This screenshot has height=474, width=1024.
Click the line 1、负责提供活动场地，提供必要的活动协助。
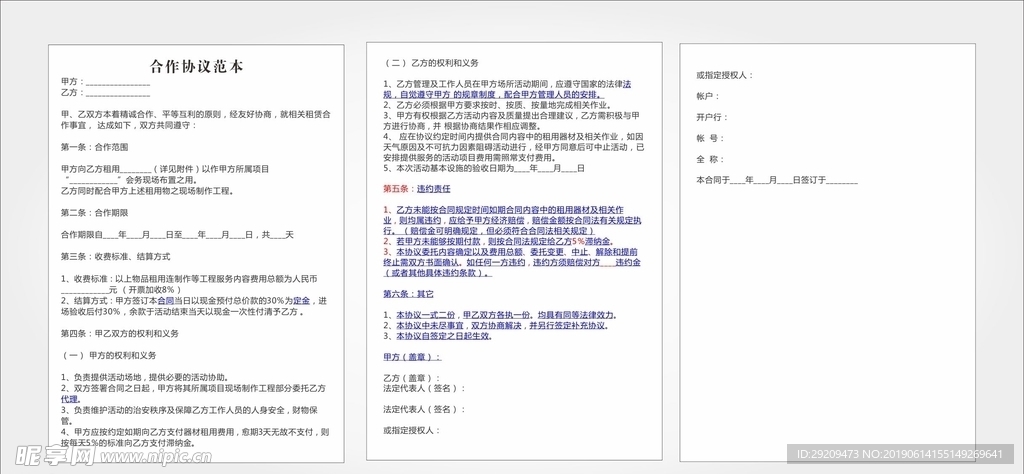point(145,377)
